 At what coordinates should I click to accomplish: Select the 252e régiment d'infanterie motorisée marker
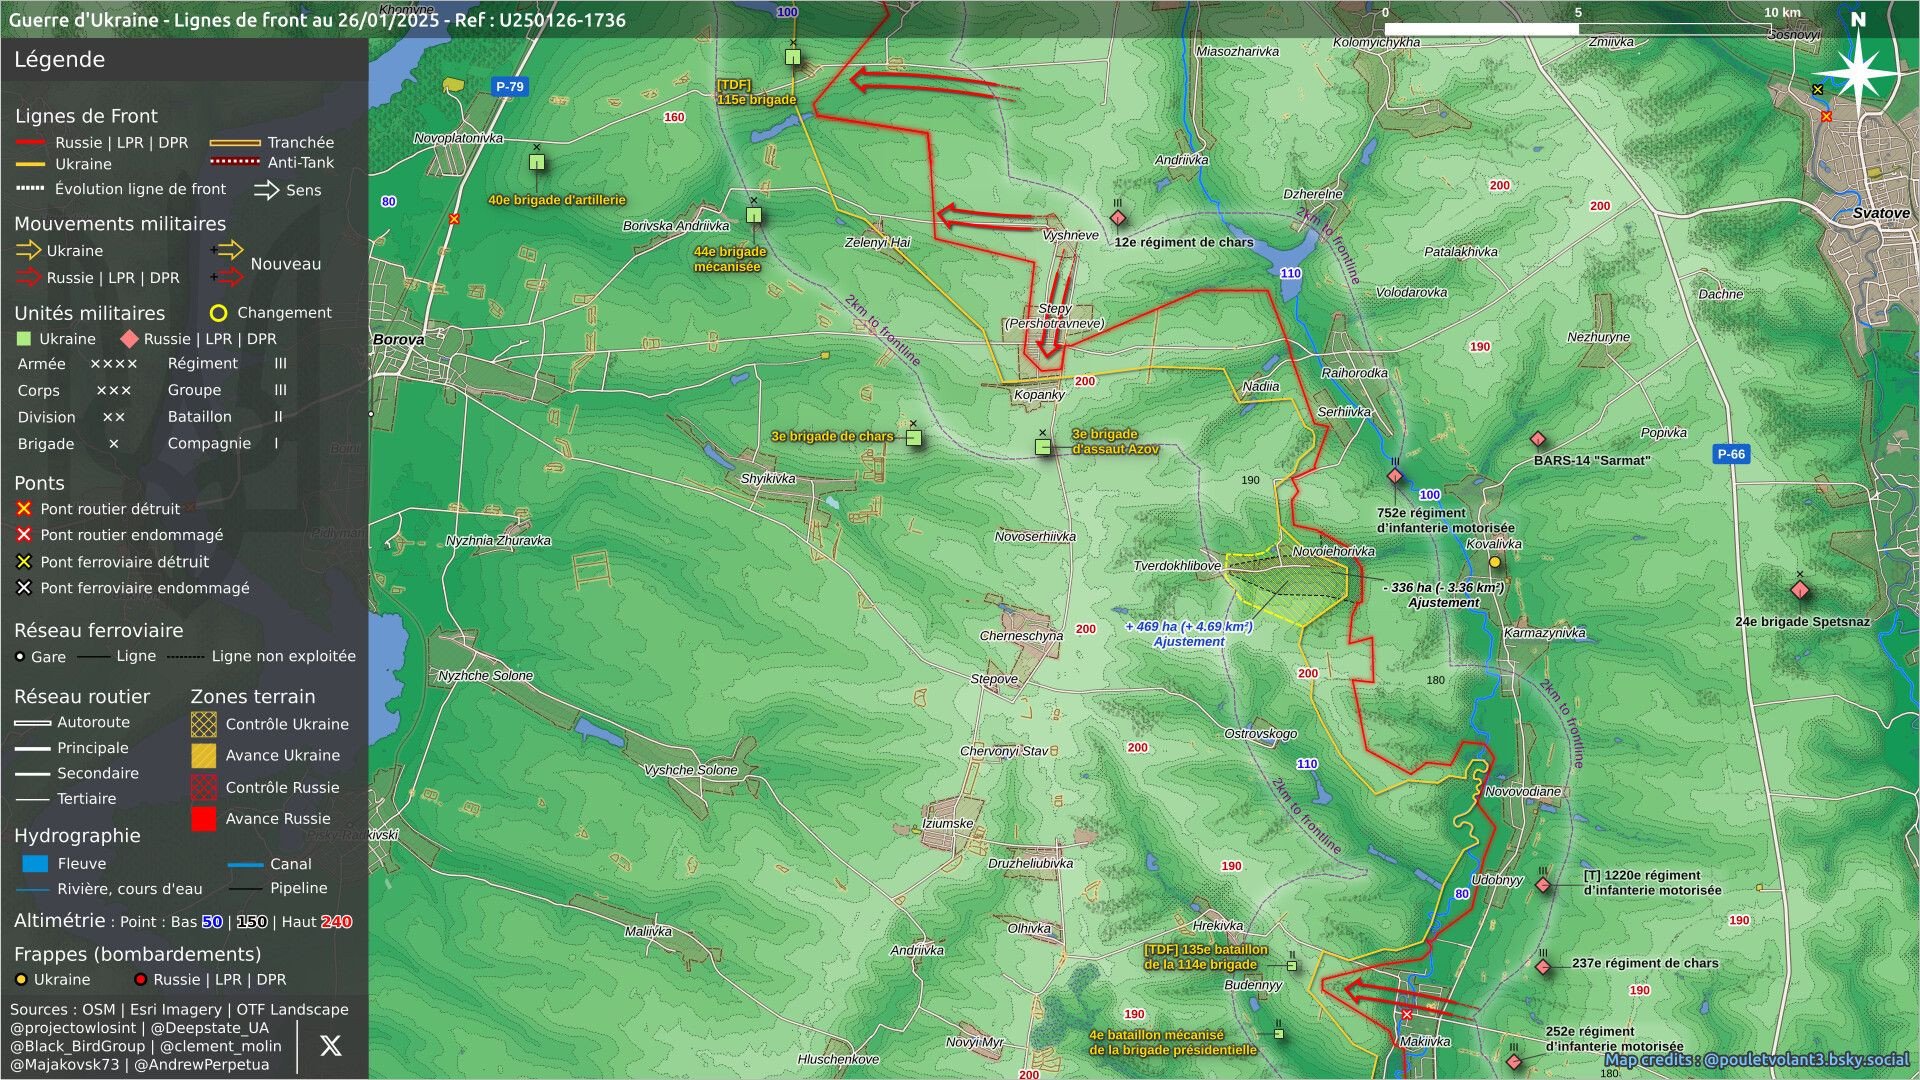tap(1514, 1061)
